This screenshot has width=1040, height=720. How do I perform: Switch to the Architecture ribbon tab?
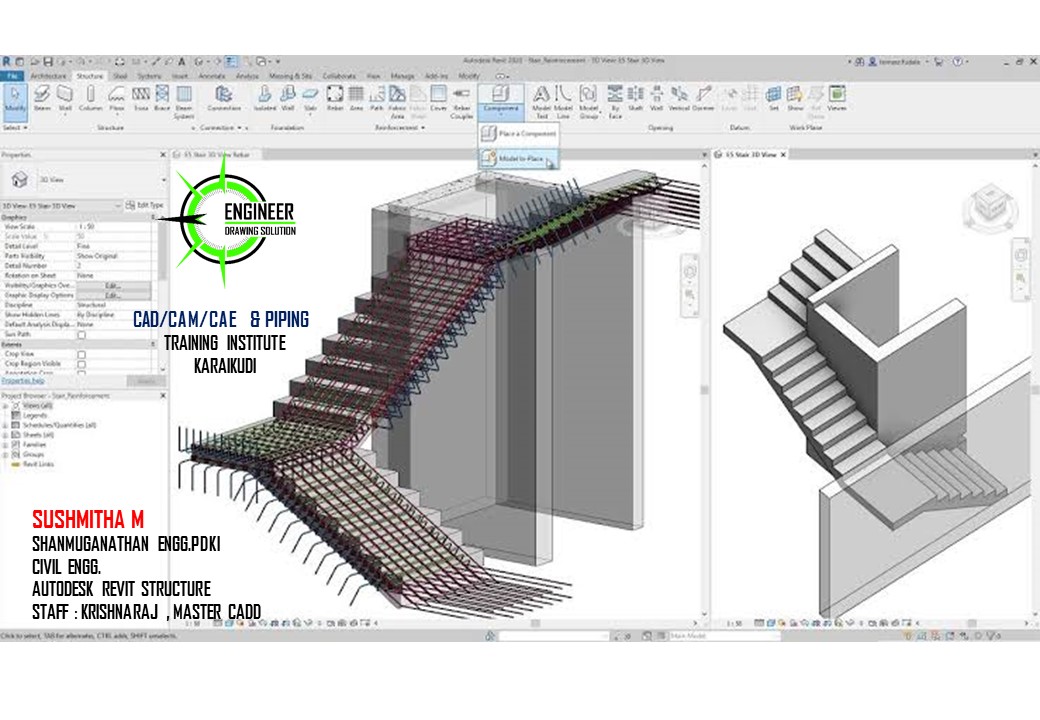pyautogui.click(x=49, y=76)
